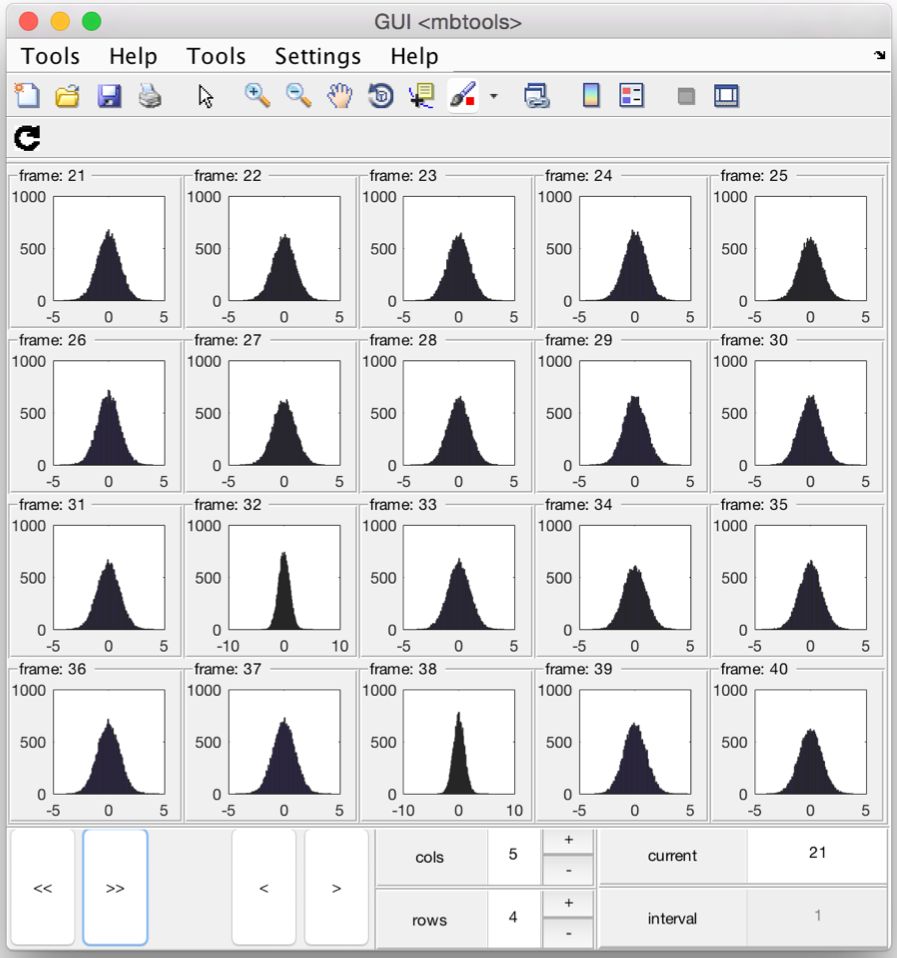The image size is (897, 958).
Task: Open the Settings menu
Action: pos(318,56)
